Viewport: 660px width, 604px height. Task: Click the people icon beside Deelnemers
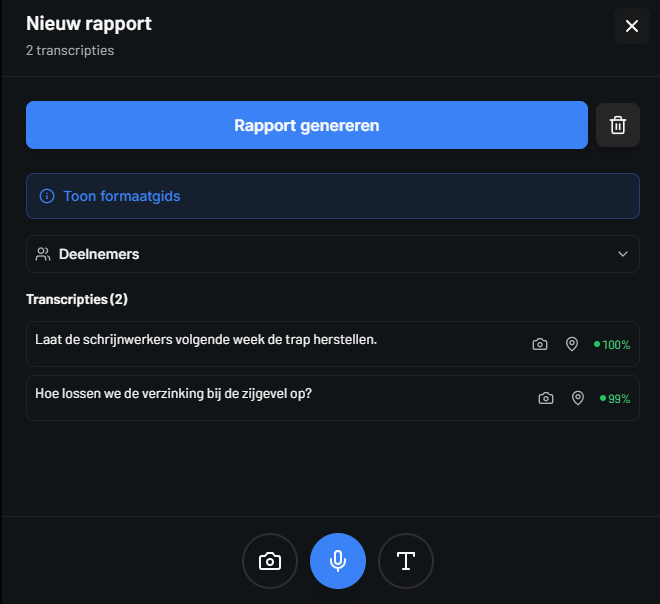[43, 254]
